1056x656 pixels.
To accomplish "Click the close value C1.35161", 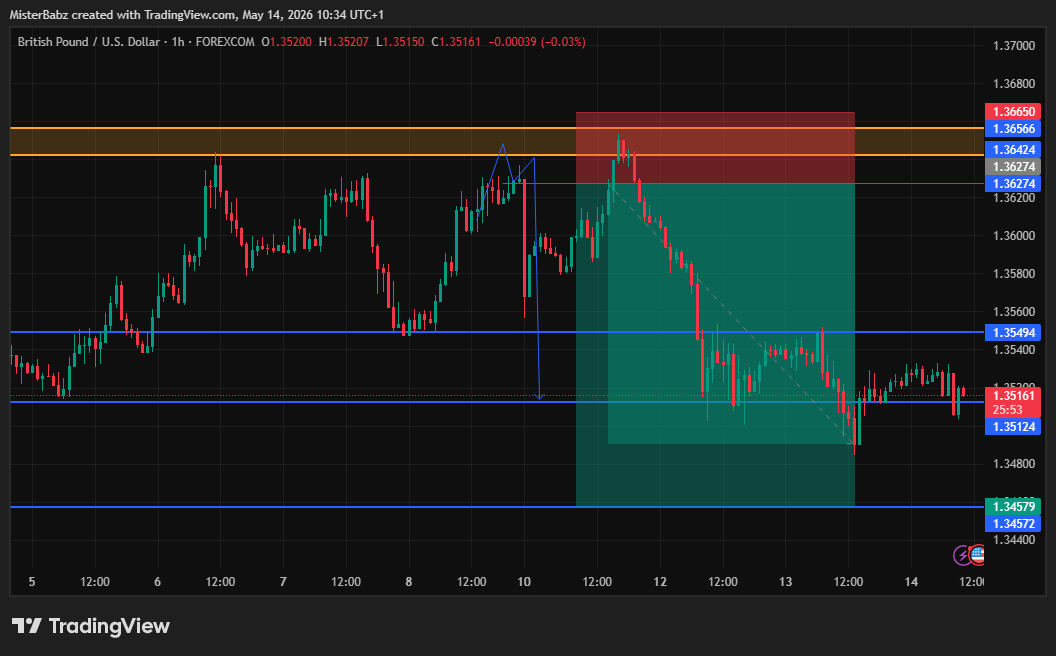I will (456, 42).
